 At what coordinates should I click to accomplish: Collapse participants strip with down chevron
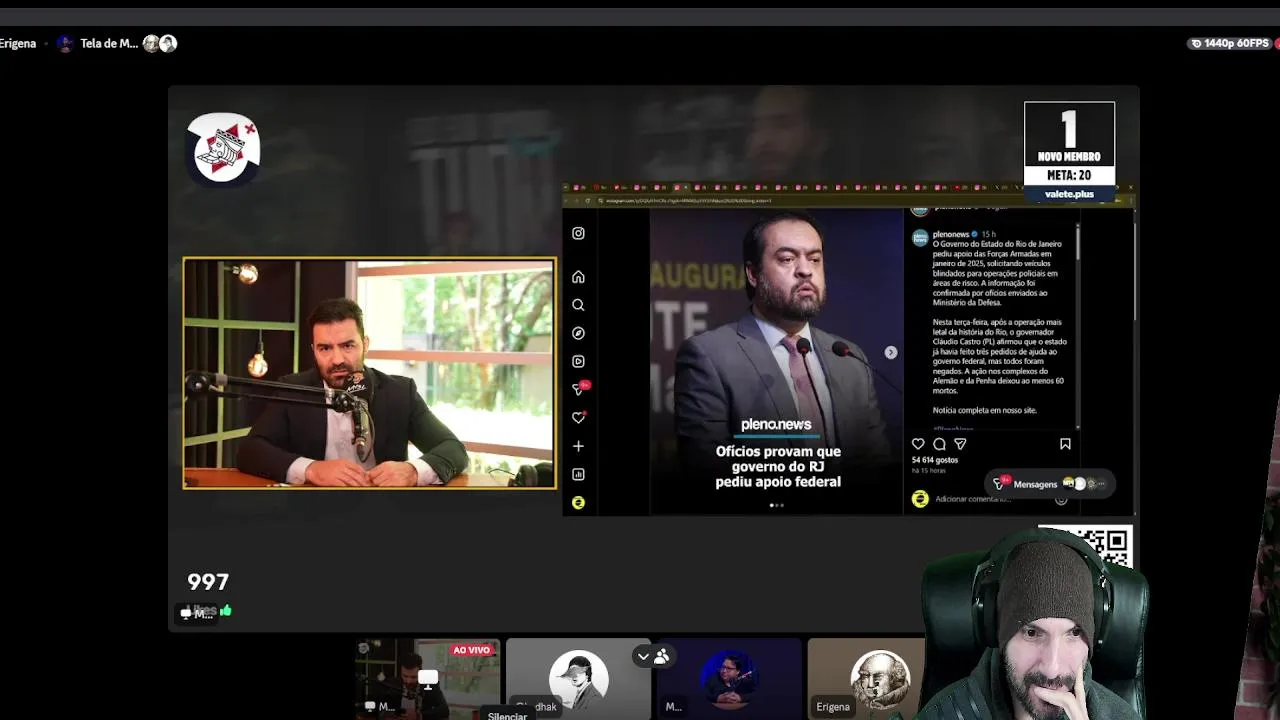pos(643,657)
